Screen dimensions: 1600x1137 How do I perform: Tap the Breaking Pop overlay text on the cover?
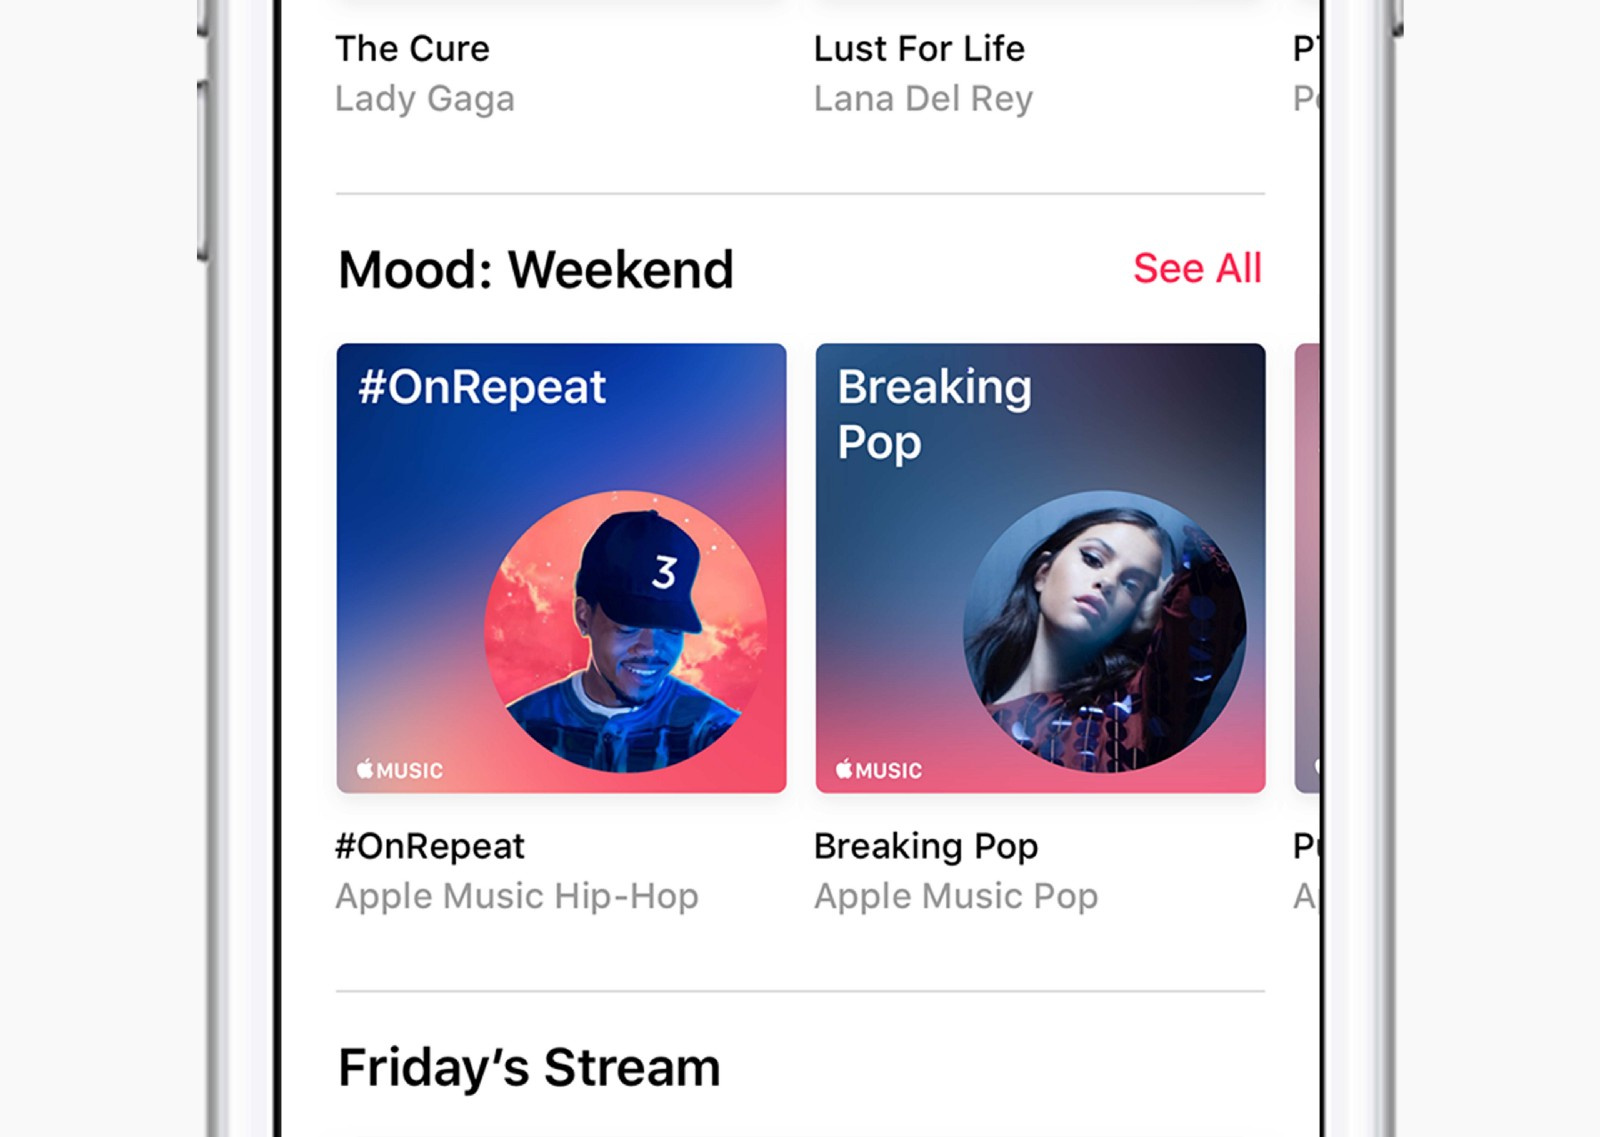point(934,414)
